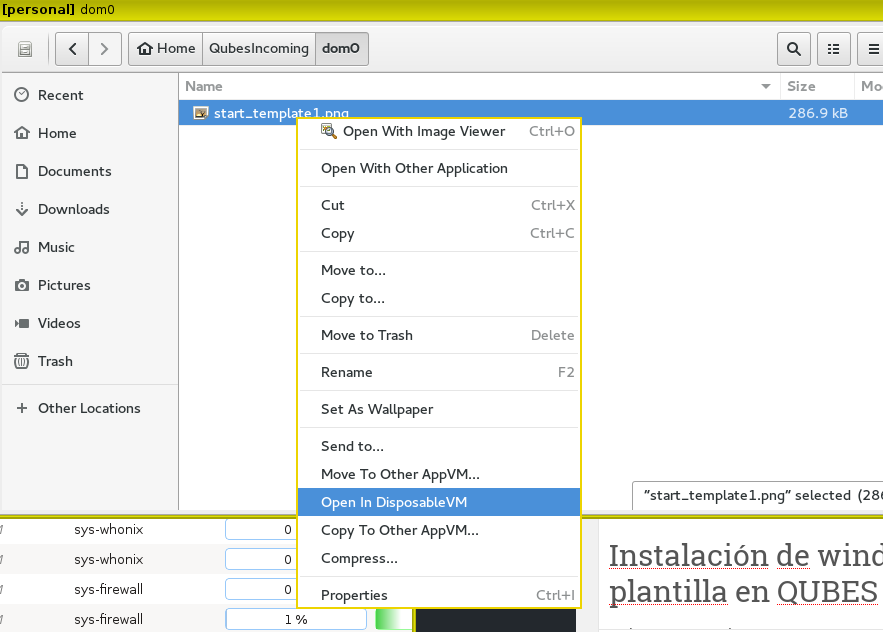Go to Downloads in the sidebar
883x632 pixels.
[x=73, y=209]
